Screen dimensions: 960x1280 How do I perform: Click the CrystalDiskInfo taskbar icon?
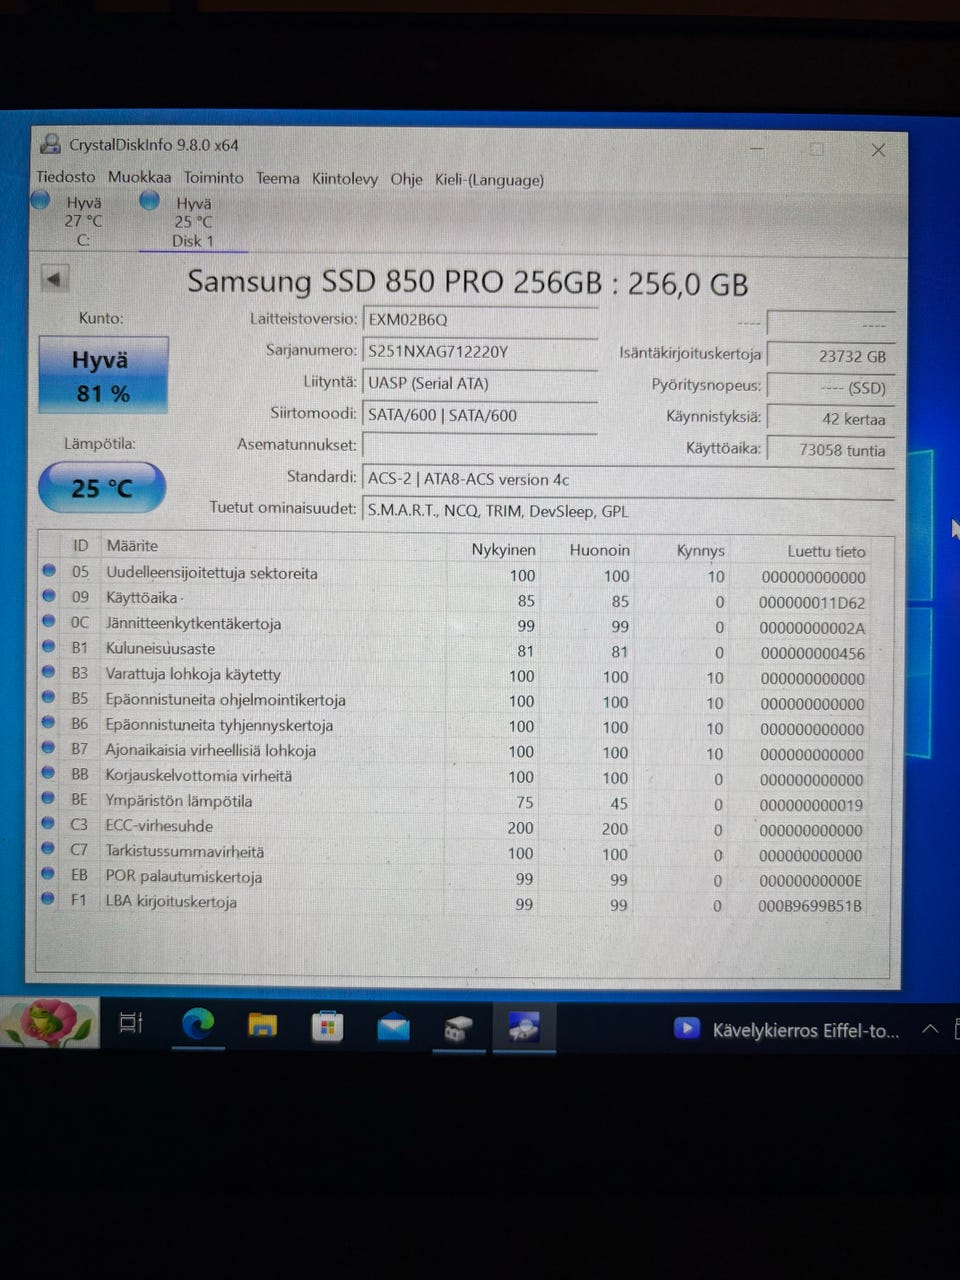pos(523,1027)
